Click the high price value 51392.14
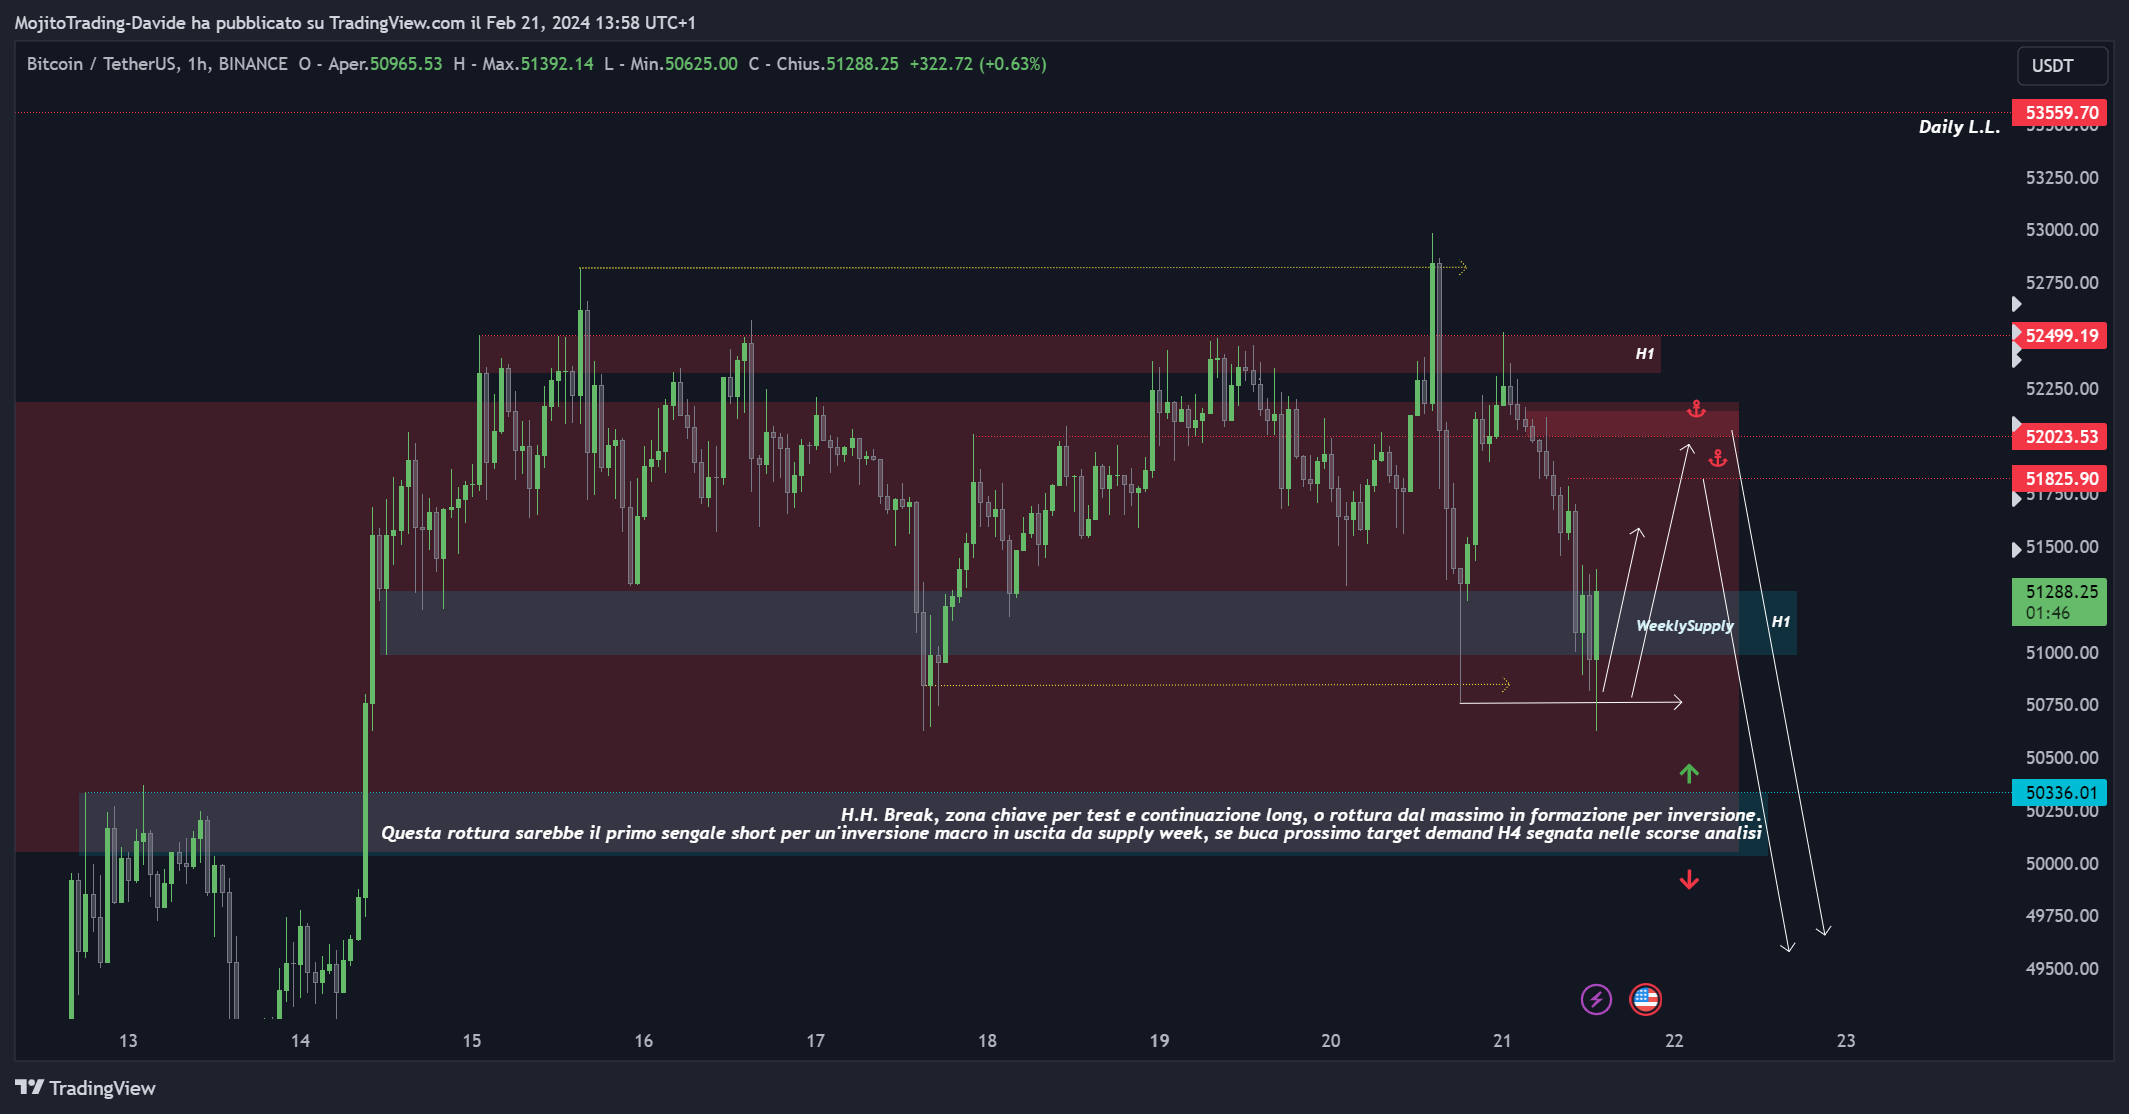 pyautogui.click(x=557, y=64)
